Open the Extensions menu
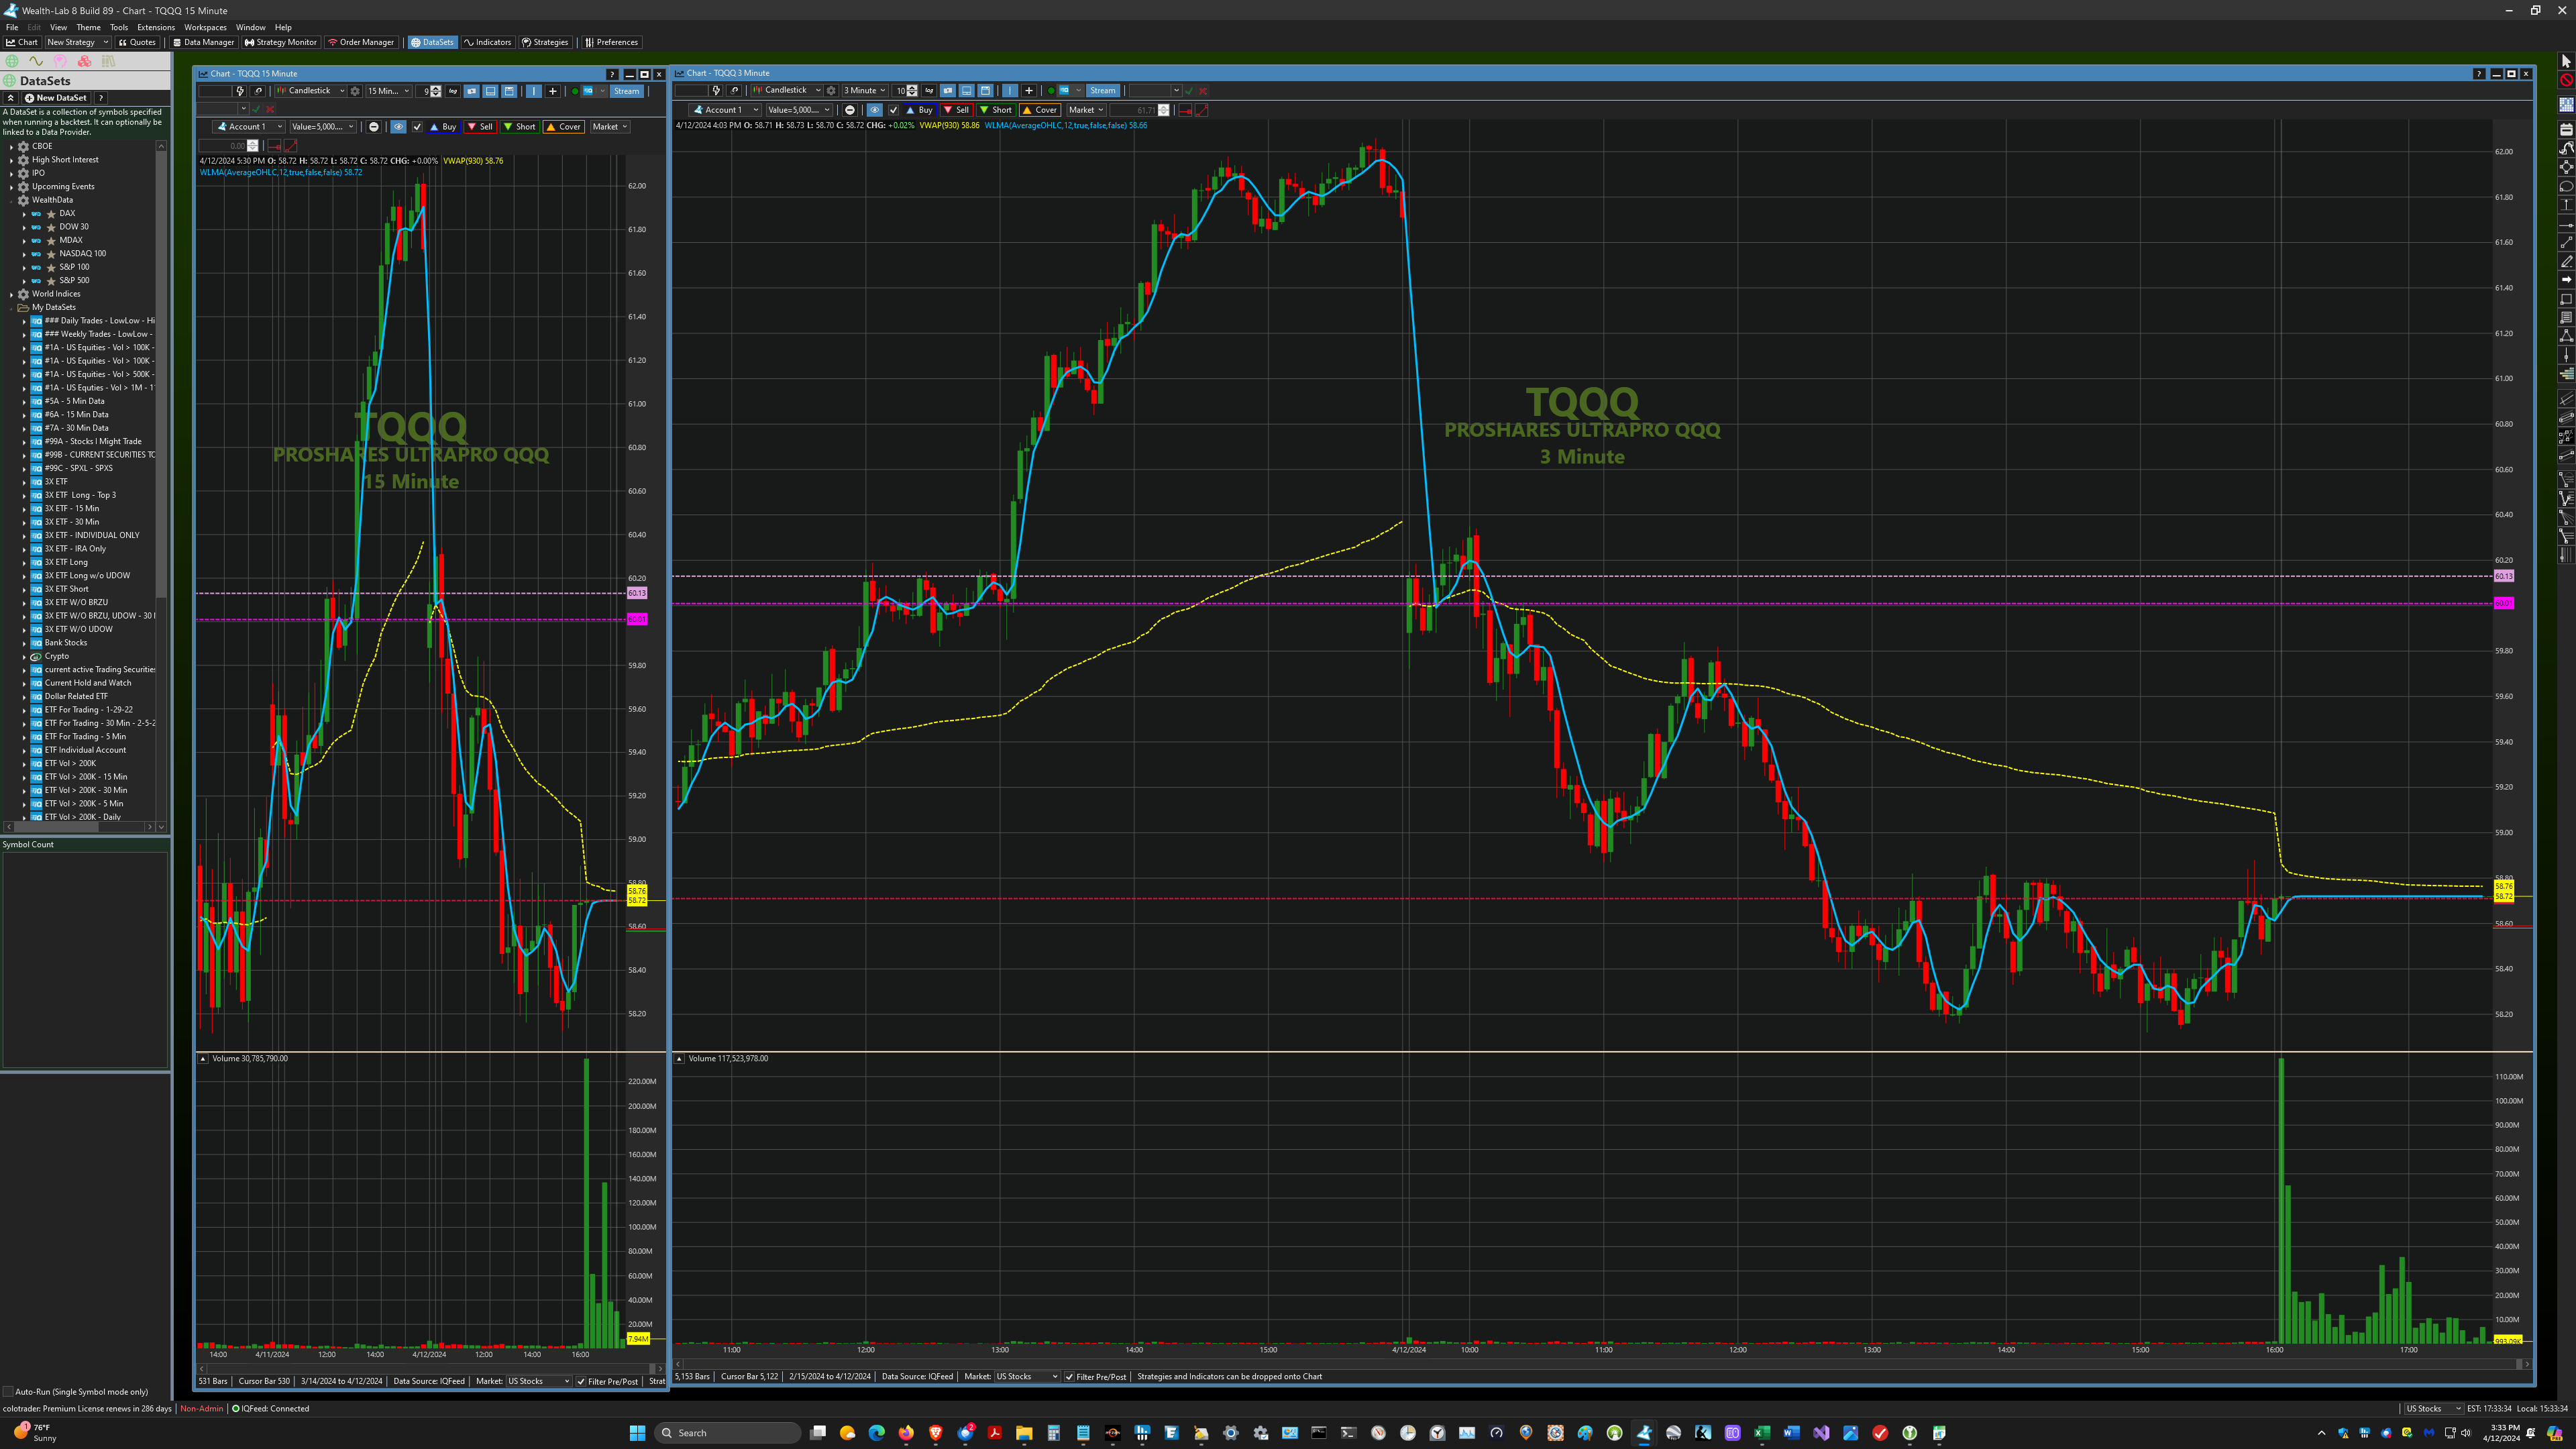 coord(155,27)
